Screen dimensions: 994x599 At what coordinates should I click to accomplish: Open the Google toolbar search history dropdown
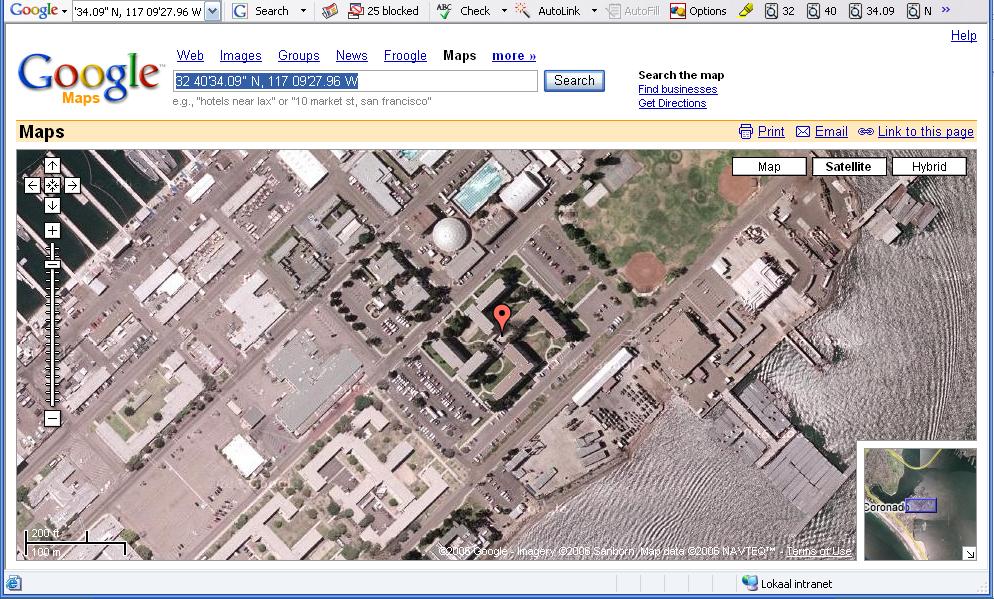[212, 11]
